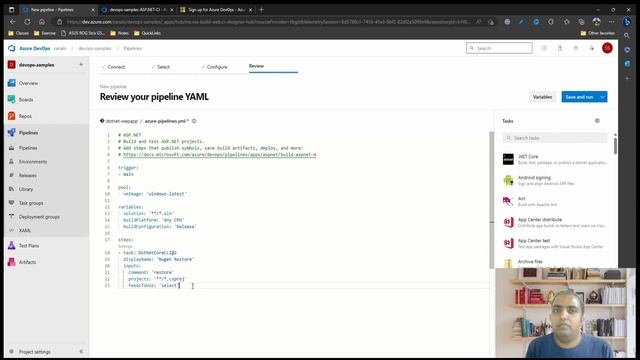
Task: Open browser settings ellipsis menu
Action: point(611,22)
